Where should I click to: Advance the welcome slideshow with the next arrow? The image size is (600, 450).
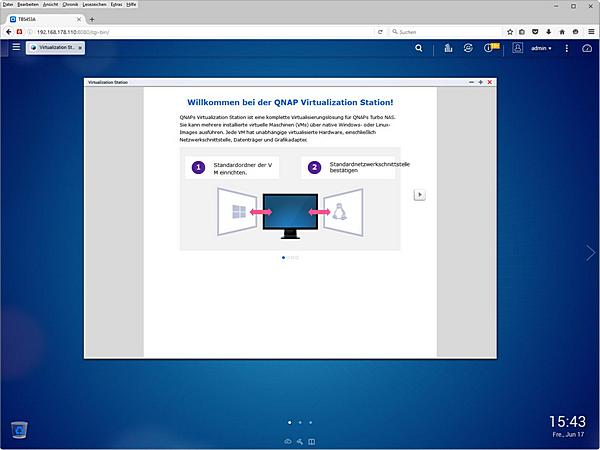click(419, 195)
